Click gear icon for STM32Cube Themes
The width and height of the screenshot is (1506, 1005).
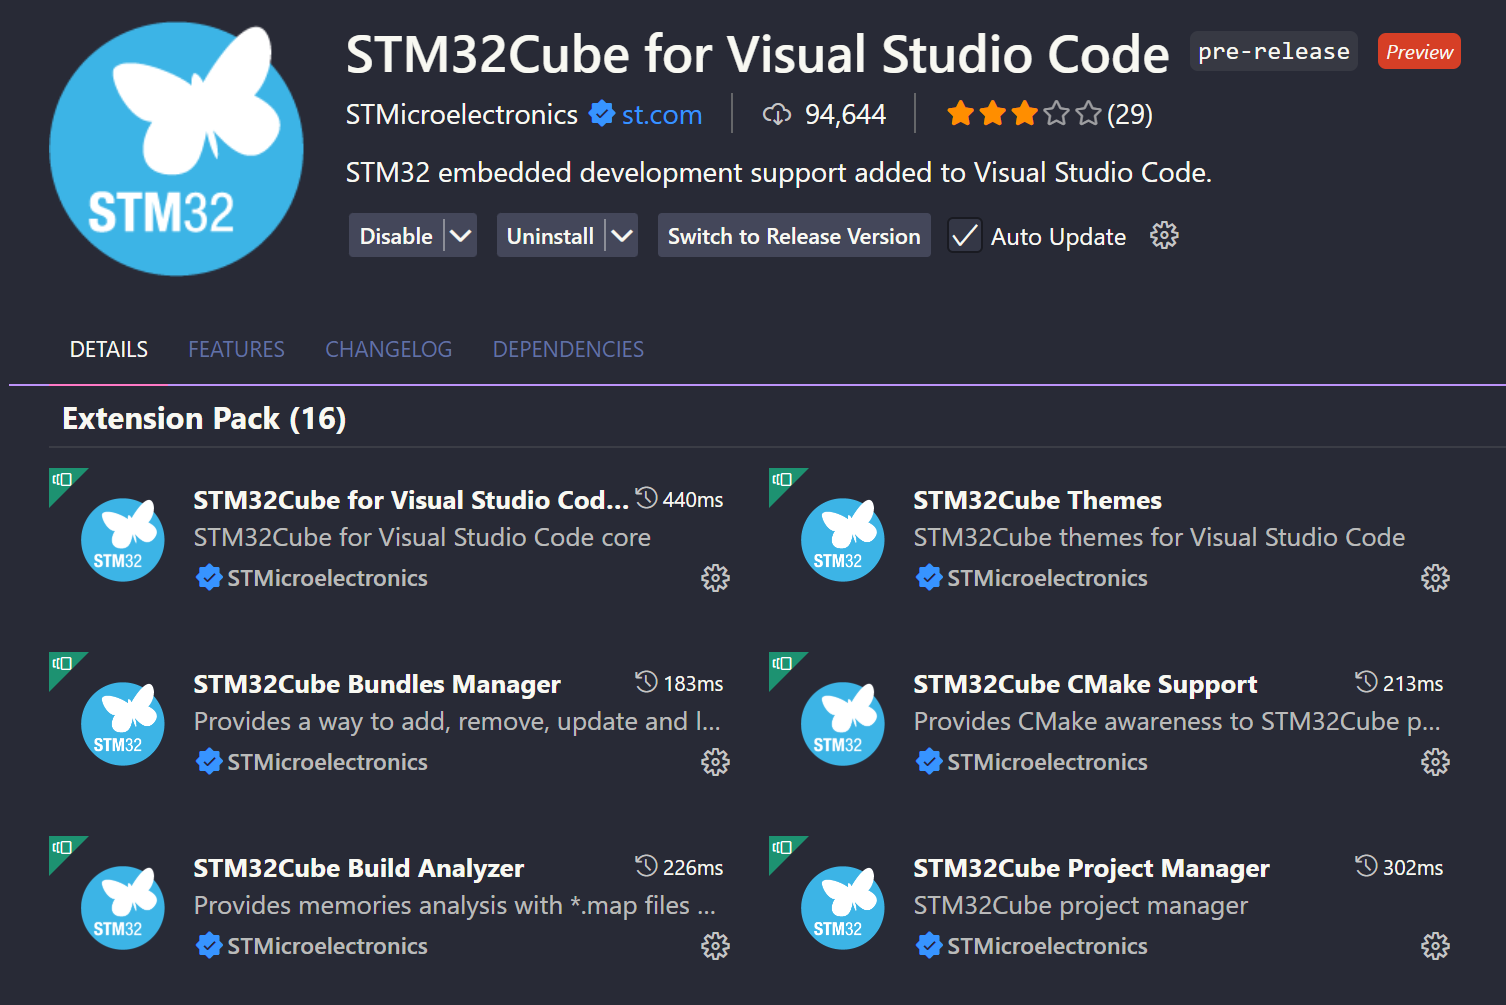coord(1435,578)
